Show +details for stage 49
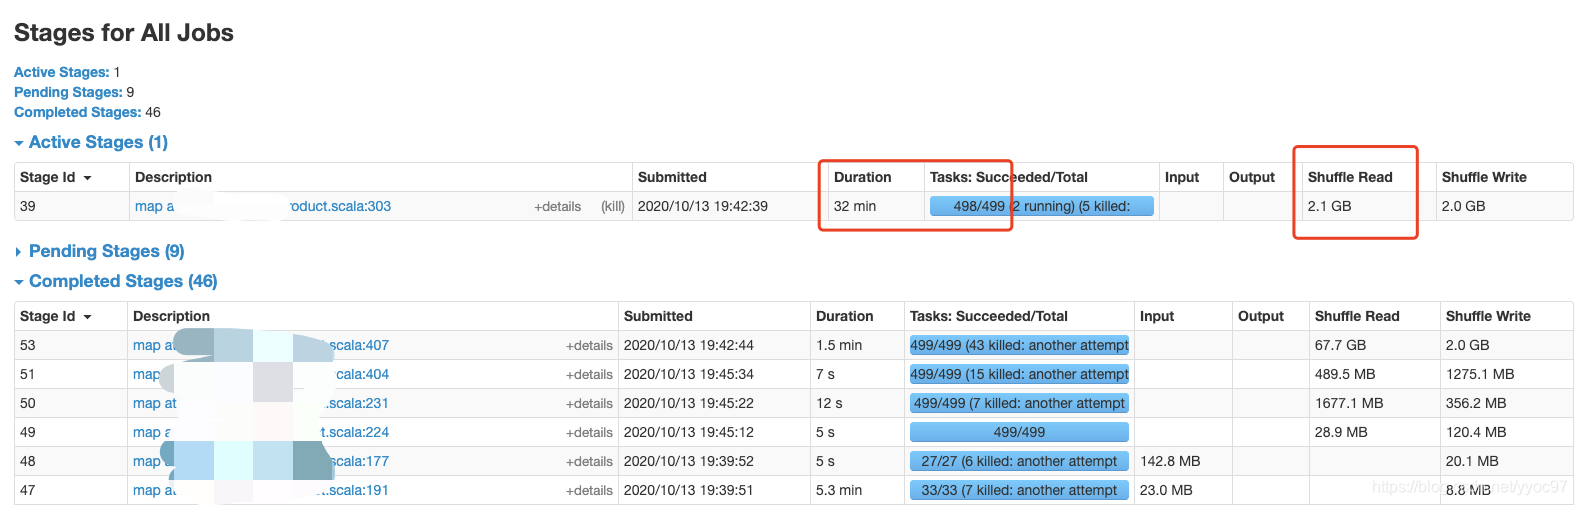The height and width of the screenshot is (505, 1577). pos(589,433)
